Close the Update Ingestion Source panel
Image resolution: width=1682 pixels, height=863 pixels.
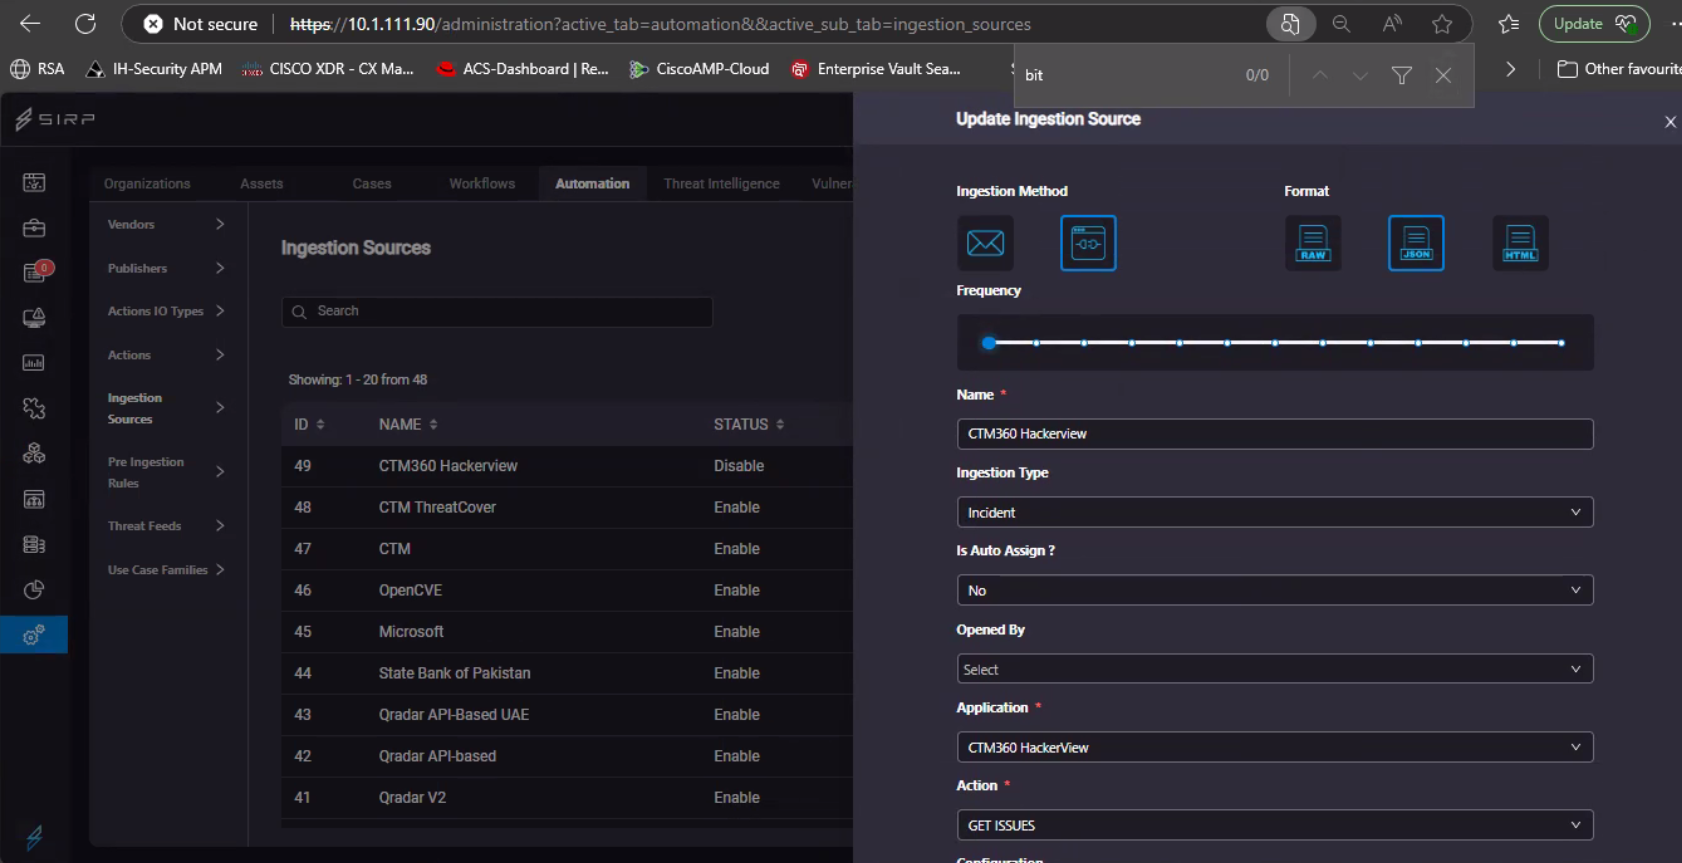click(x=1670, y=122)
